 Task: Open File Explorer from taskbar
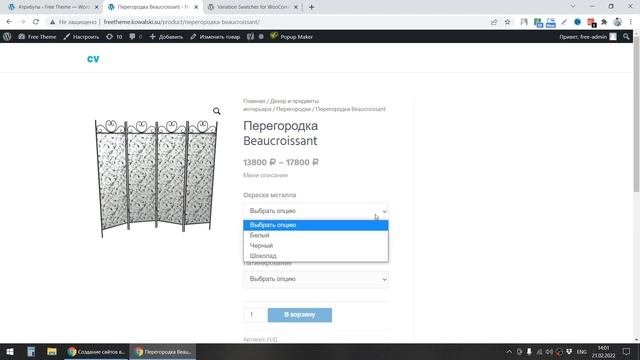(51, 351)
